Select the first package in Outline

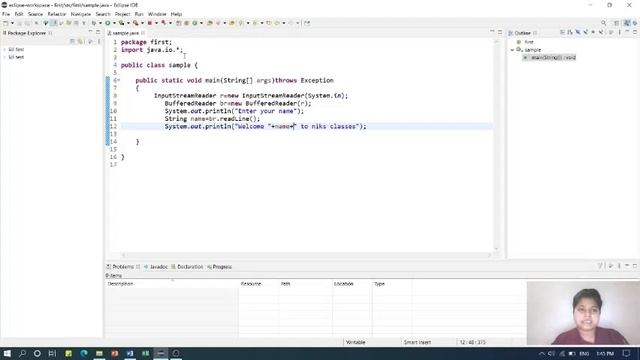coord(529,42)
